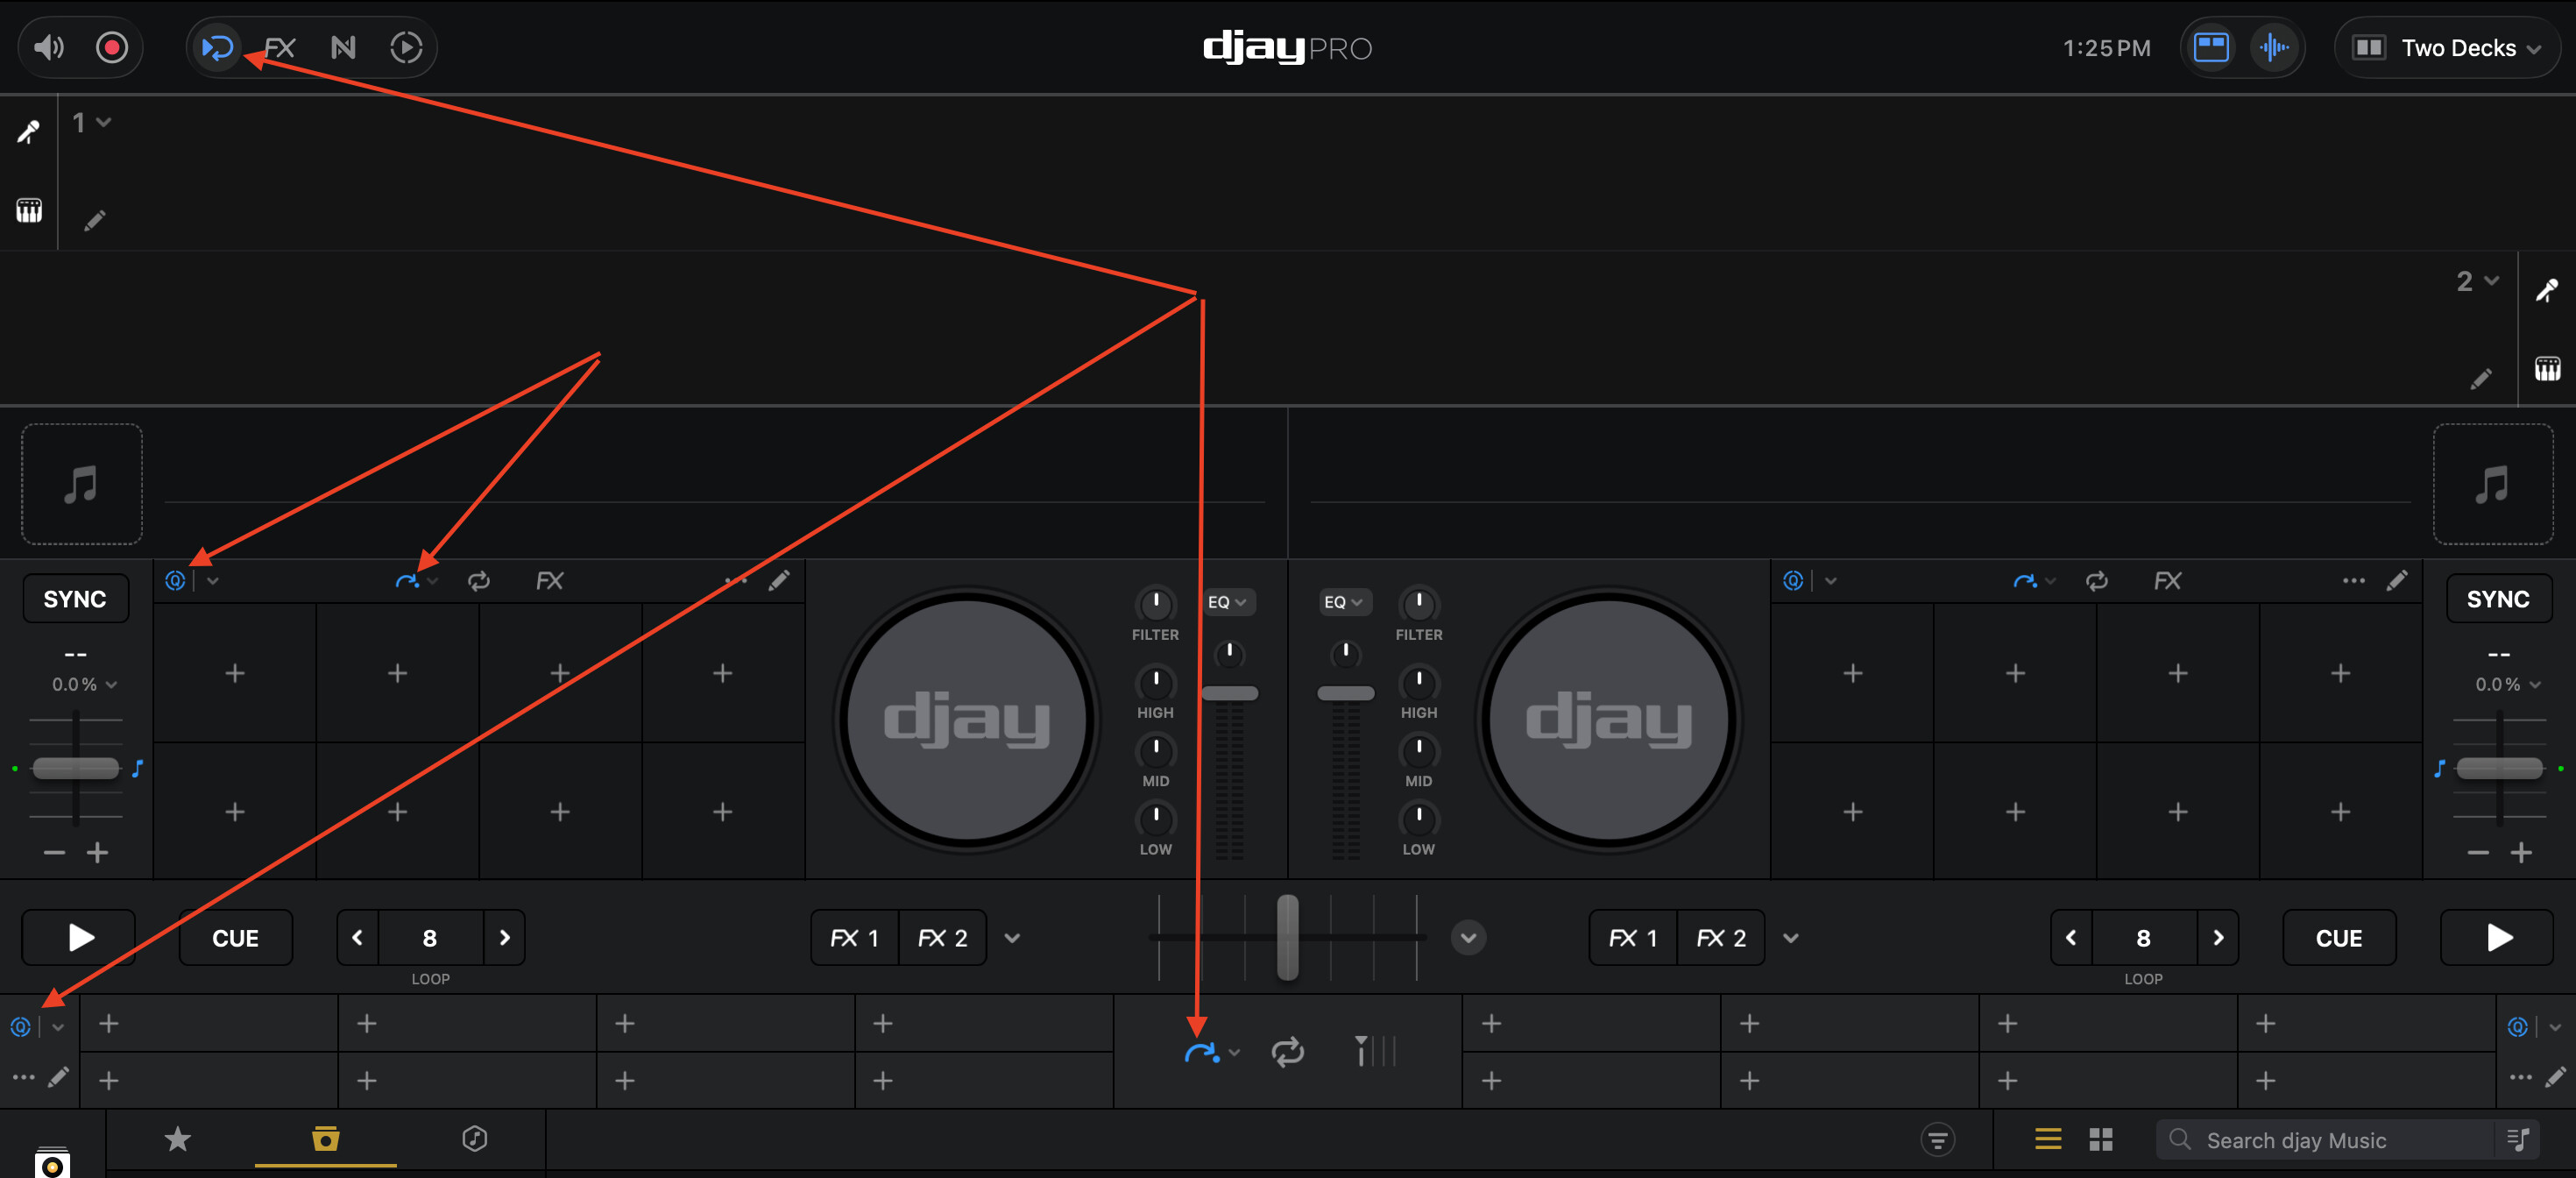
Task: Click the favorites star icon in library
Action: click(x=177, y=1138)
